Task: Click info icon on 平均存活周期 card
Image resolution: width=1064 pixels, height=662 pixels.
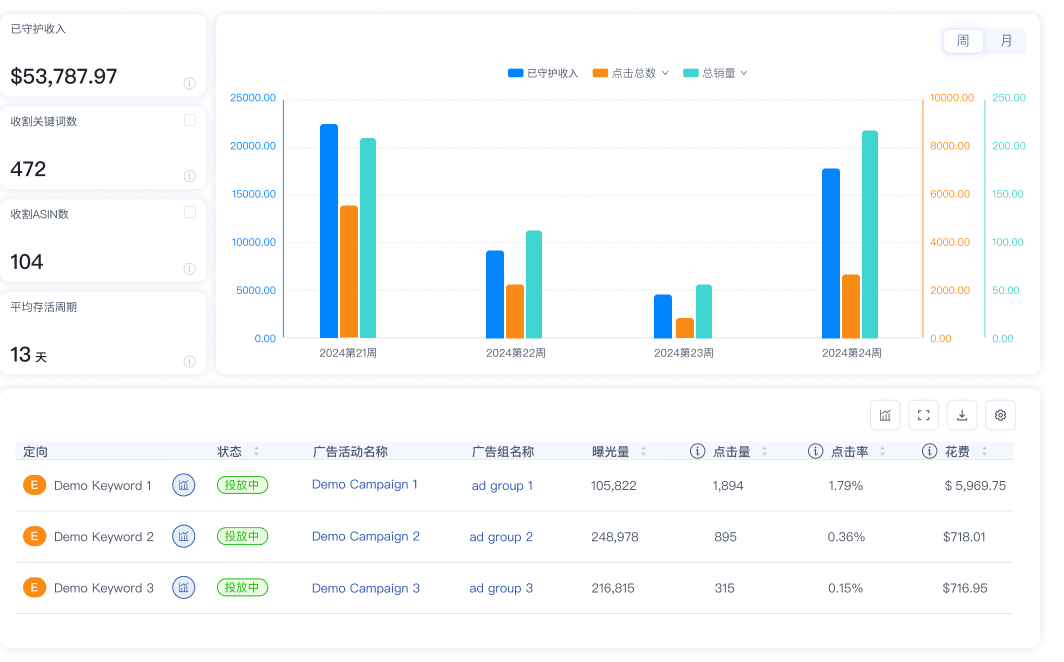Action: [190, 361]
